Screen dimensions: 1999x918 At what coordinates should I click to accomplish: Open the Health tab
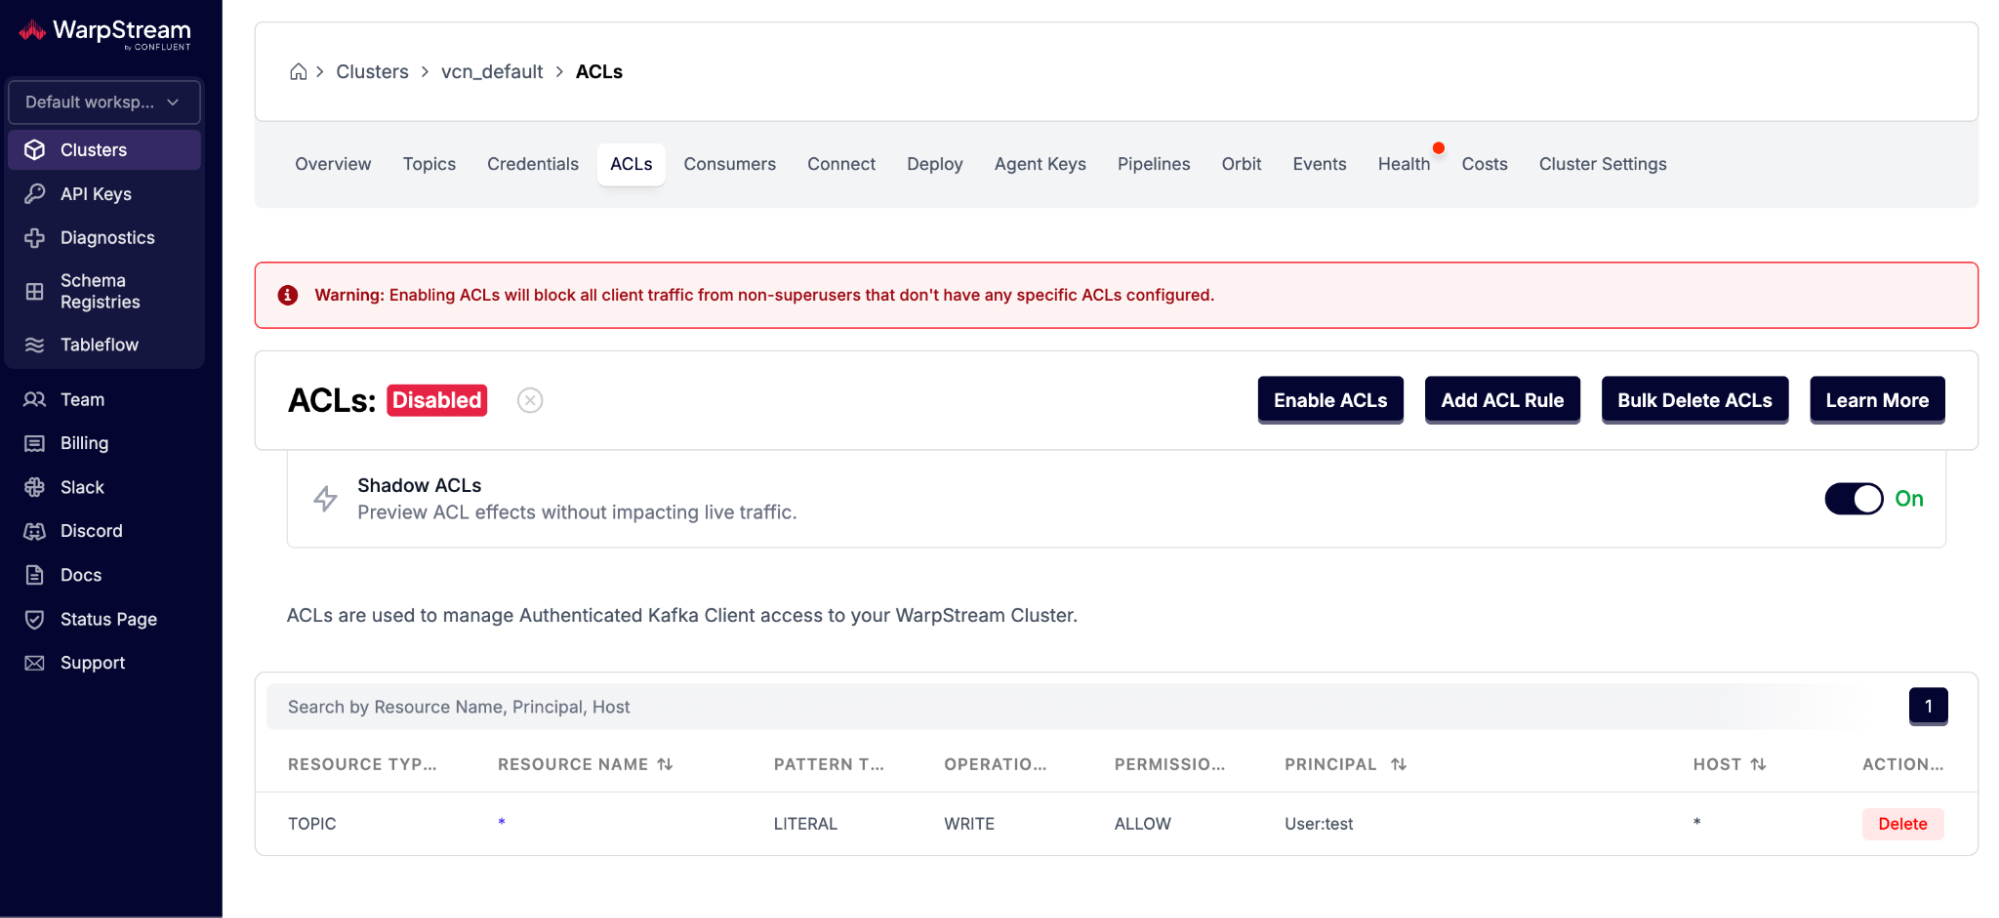tap(1403, 164)
